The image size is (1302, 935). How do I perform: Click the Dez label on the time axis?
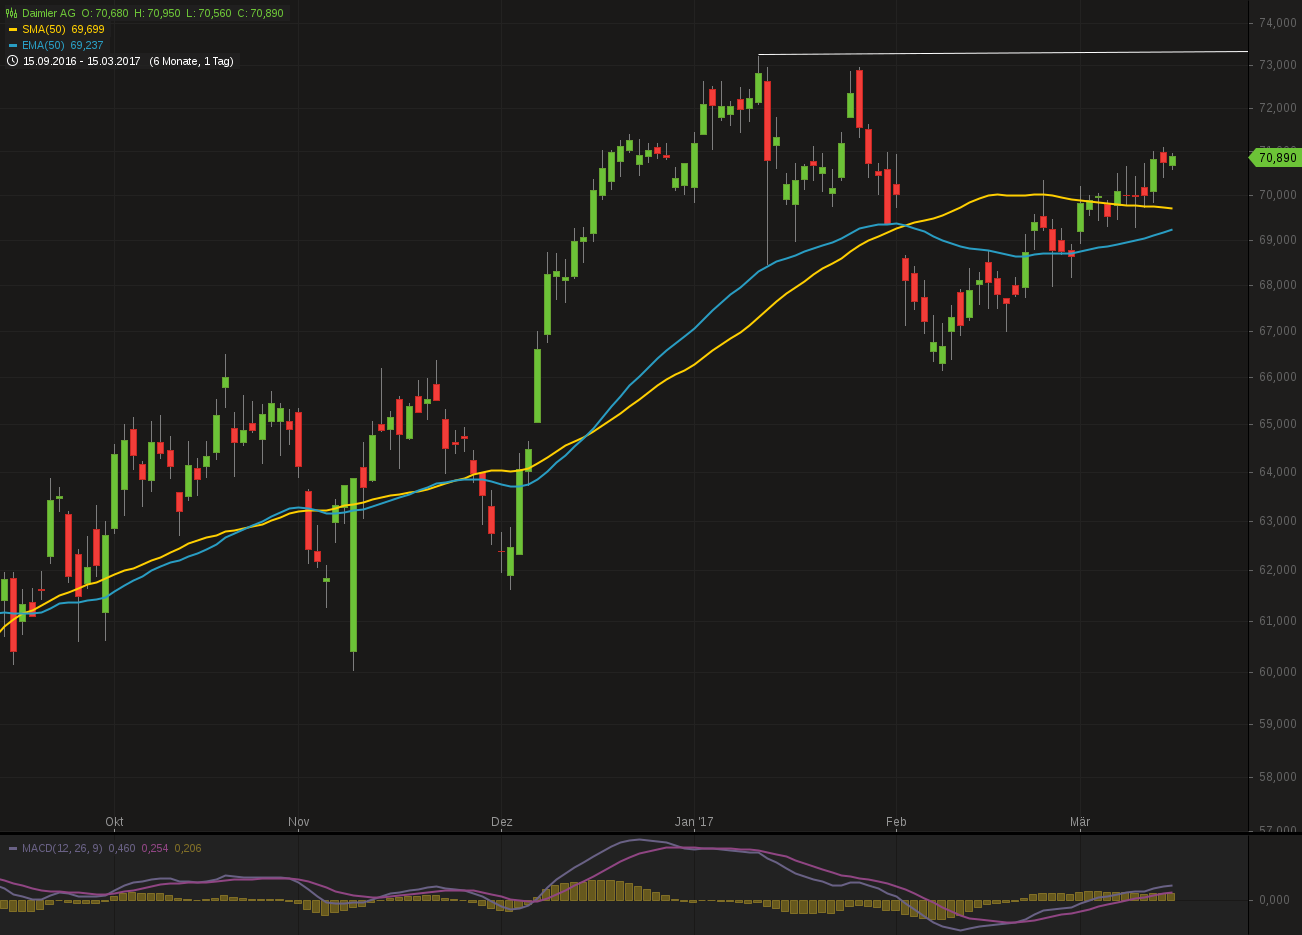pos(502,822)
